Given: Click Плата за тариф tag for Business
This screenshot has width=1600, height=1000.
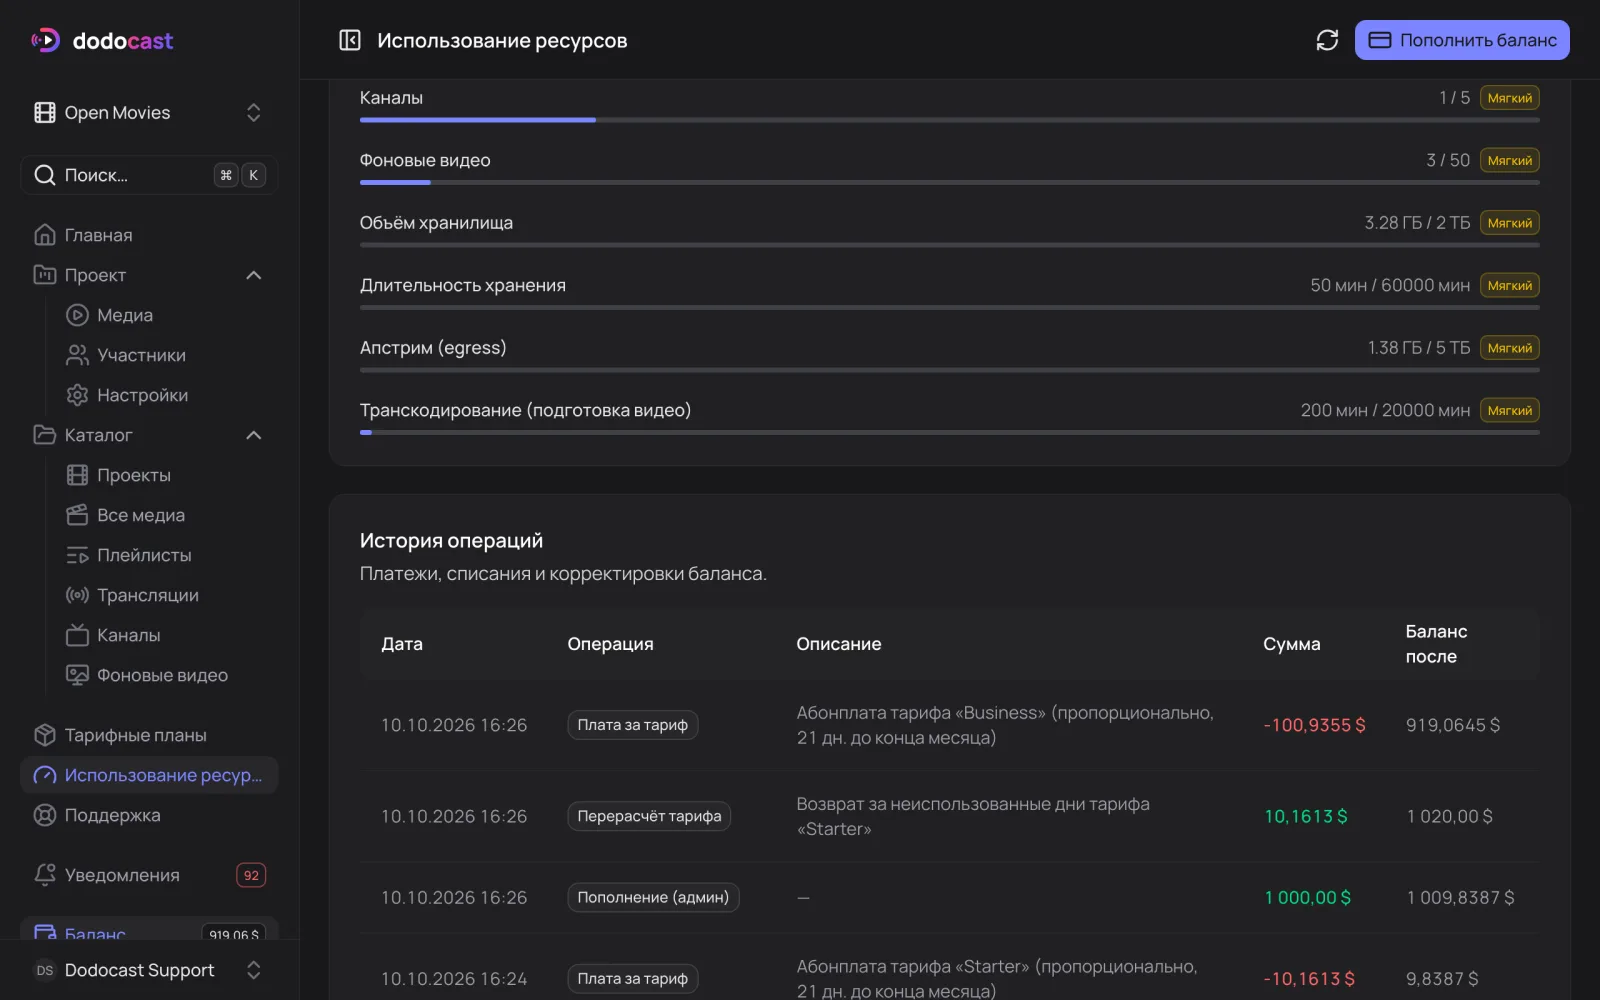Looking at the screenshot, I should point(633,725).
